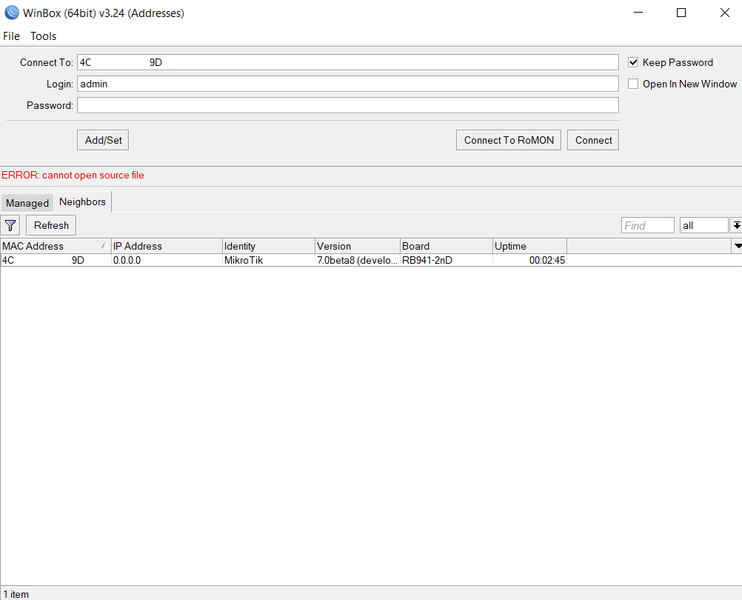
Task: Enable Open In New Window checkbox
Action: pos(633,84)
